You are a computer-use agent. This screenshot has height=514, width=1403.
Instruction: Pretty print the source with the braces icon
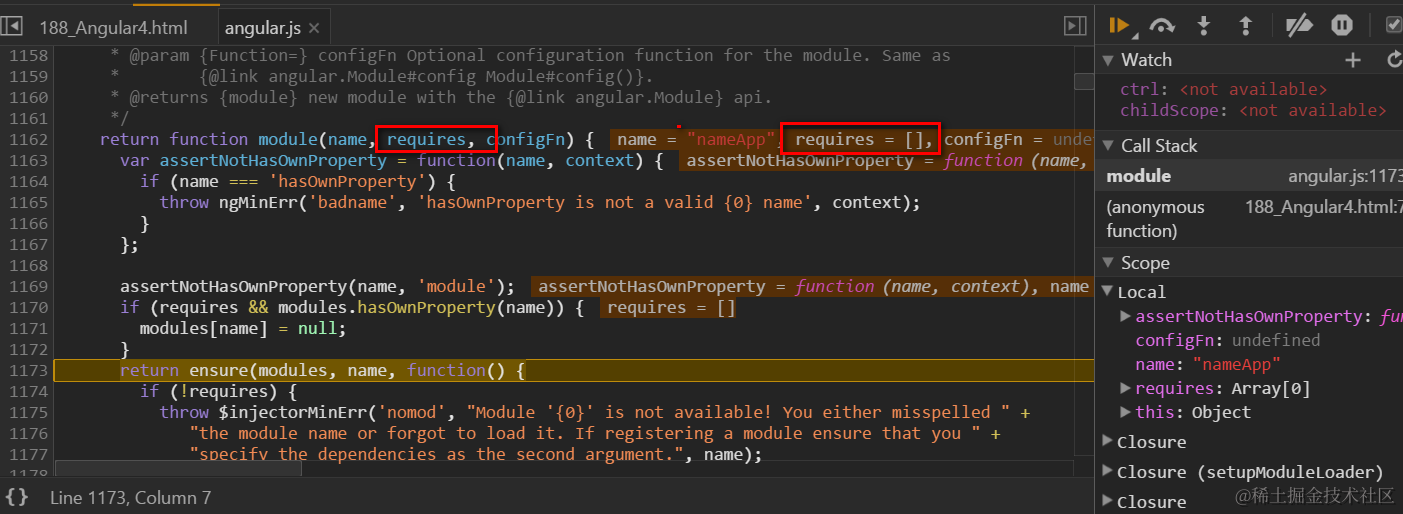point(17,497)
